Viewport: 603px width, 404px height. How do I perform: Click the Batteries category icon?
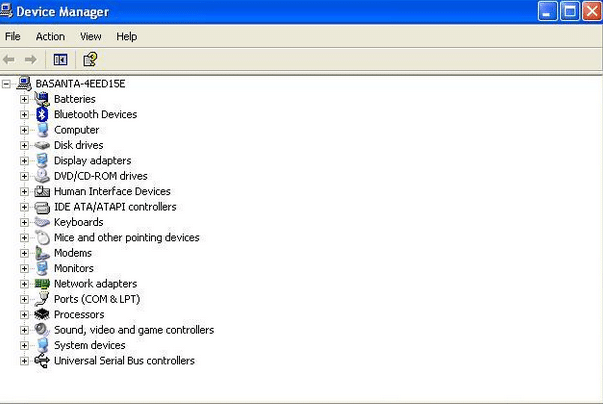coord(42,99)
